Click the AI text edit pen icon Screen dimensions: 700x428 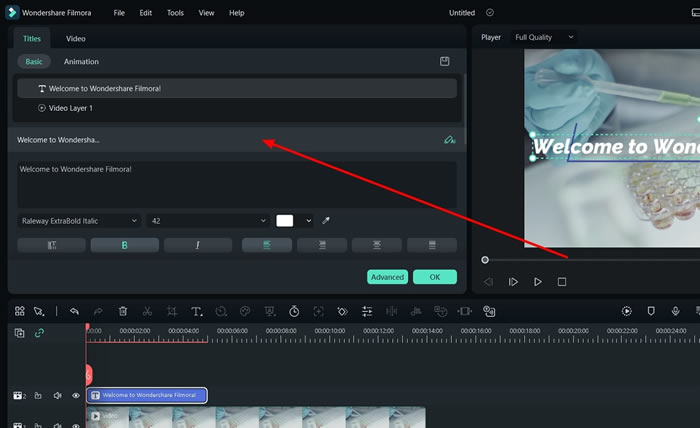(450, 140)
